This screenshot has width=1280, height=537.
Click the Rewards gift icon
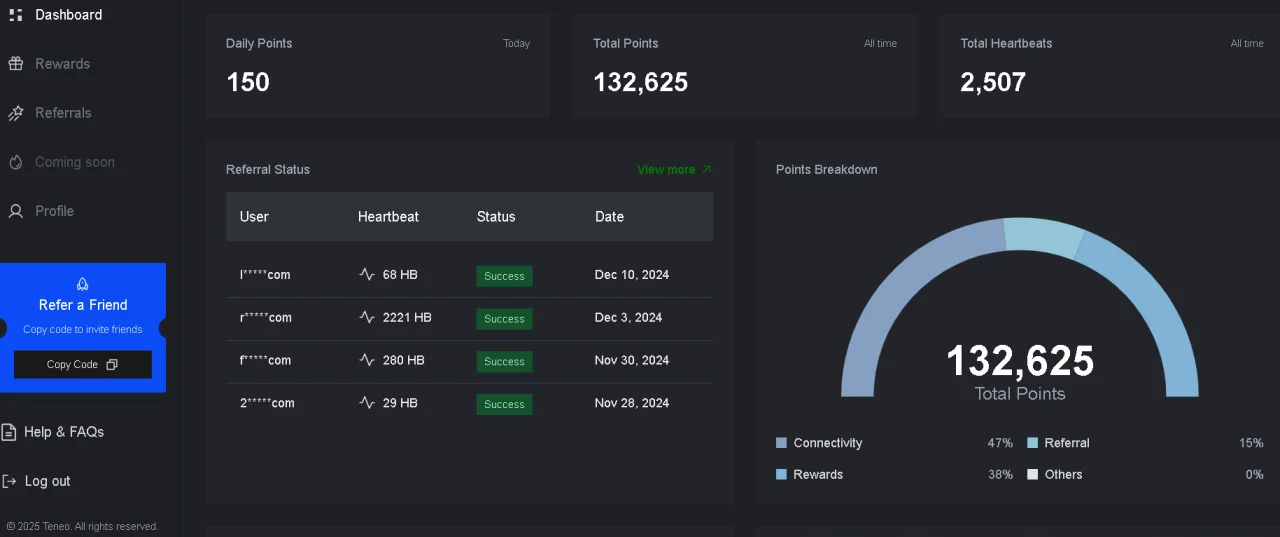coord(16,64)
